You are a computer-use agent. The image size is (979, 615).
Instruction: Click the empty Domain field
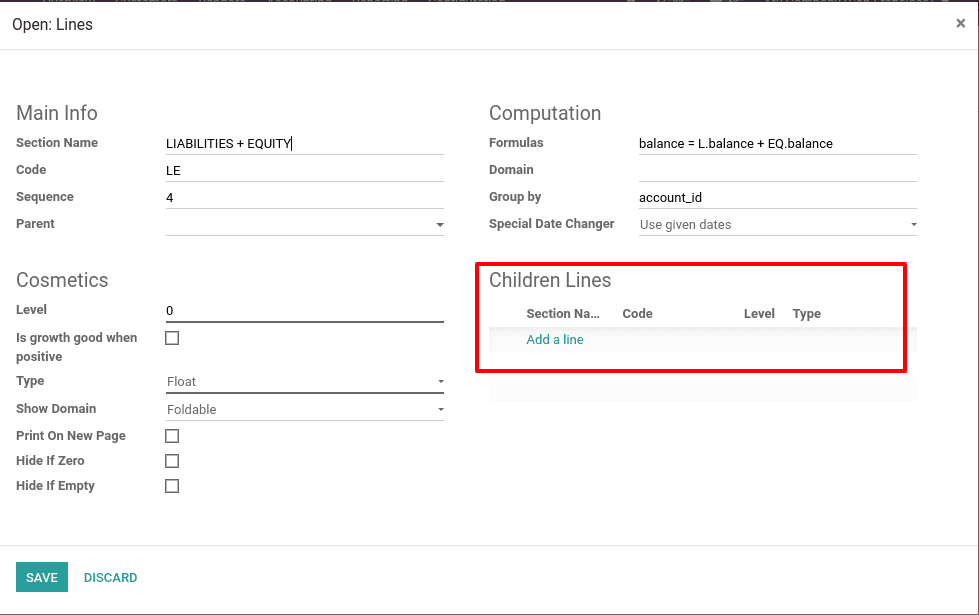coord(777,170)
